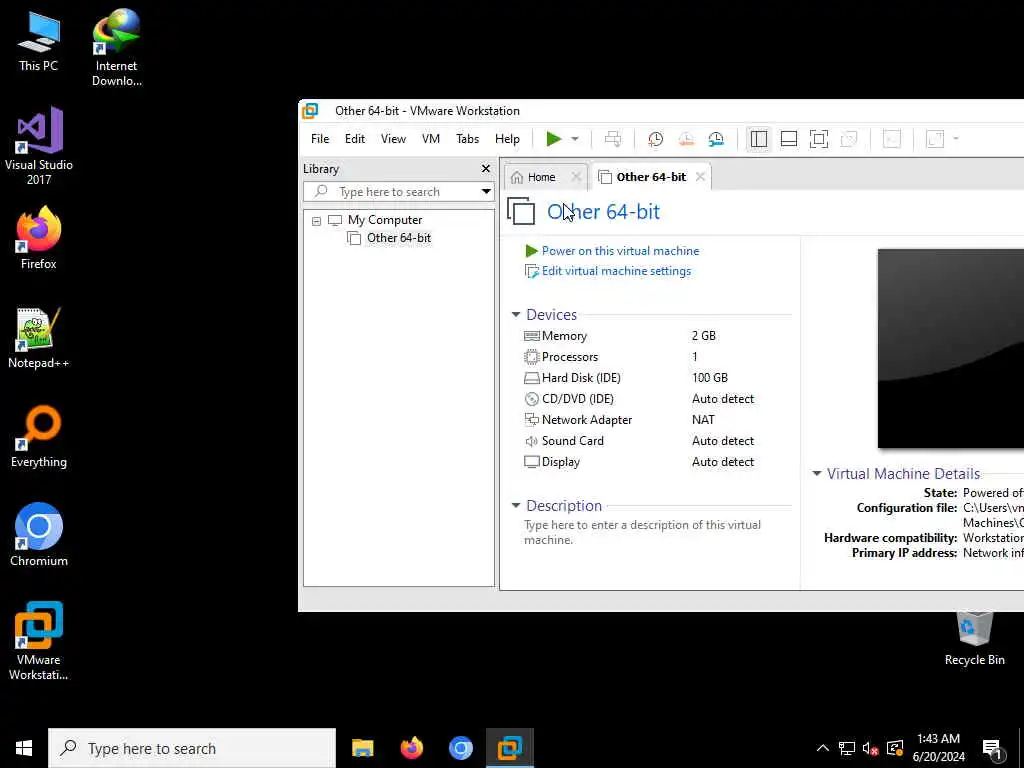This screenshot has height=768, width=1024.
Task: Take a snapshot of this virtual machine
Action: (x=655, y=138)
